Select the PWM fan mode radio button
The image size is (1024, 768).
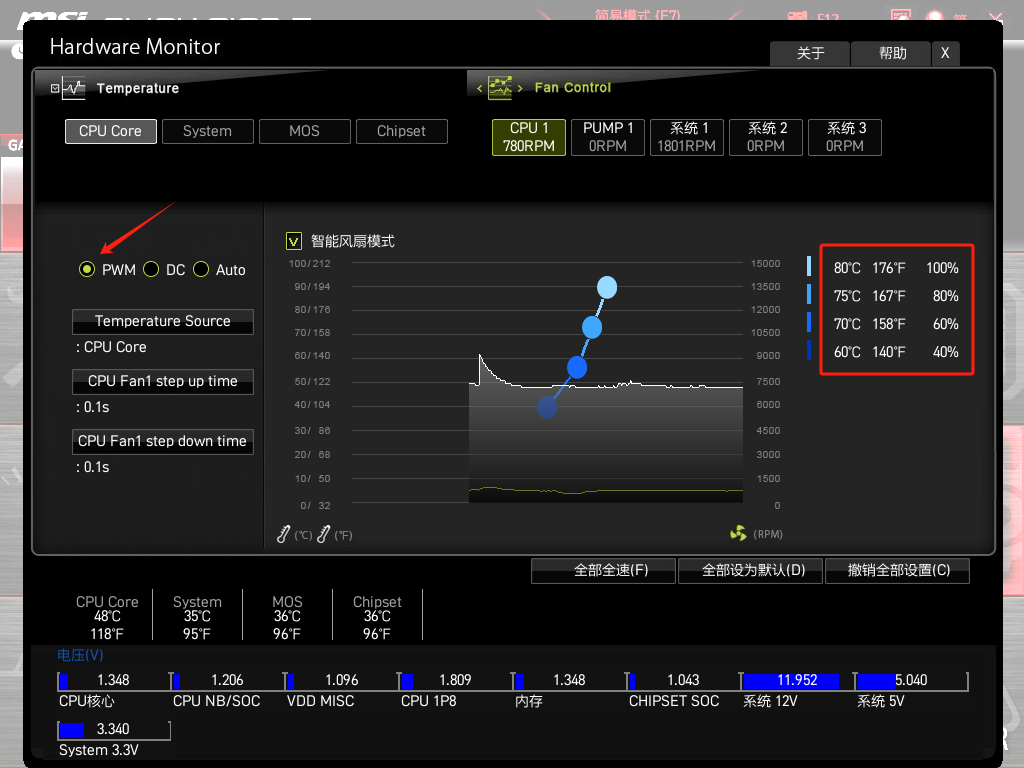click(87, 269)
